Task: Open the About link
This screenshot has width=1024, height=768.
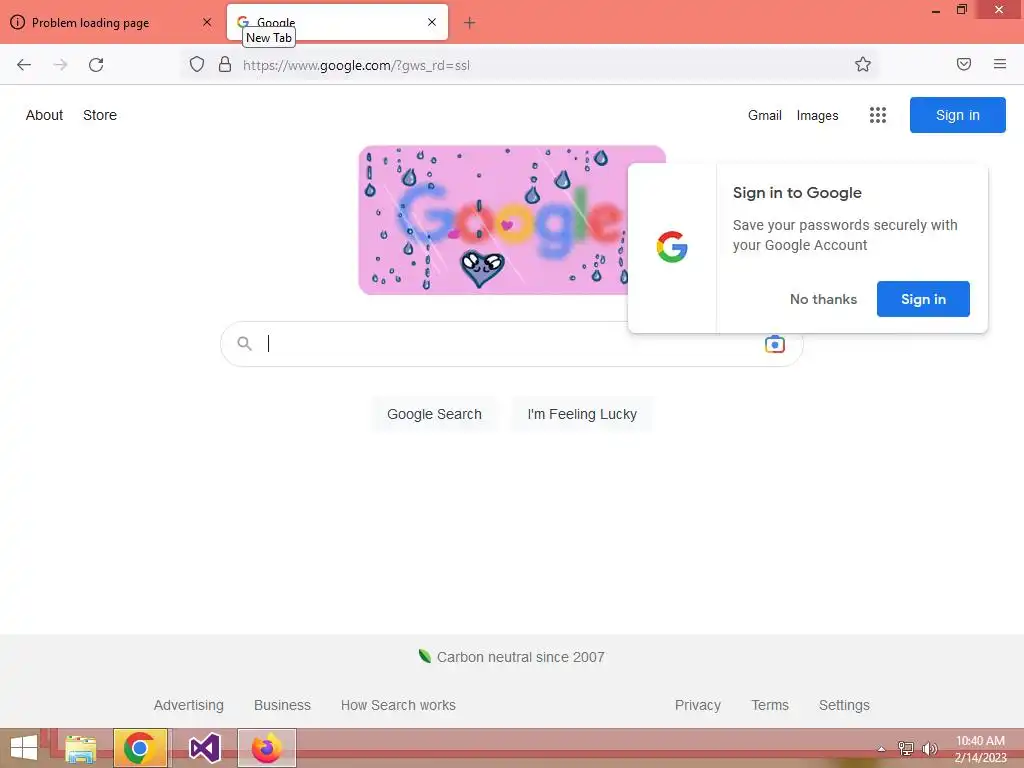Action: pos(44,115)
